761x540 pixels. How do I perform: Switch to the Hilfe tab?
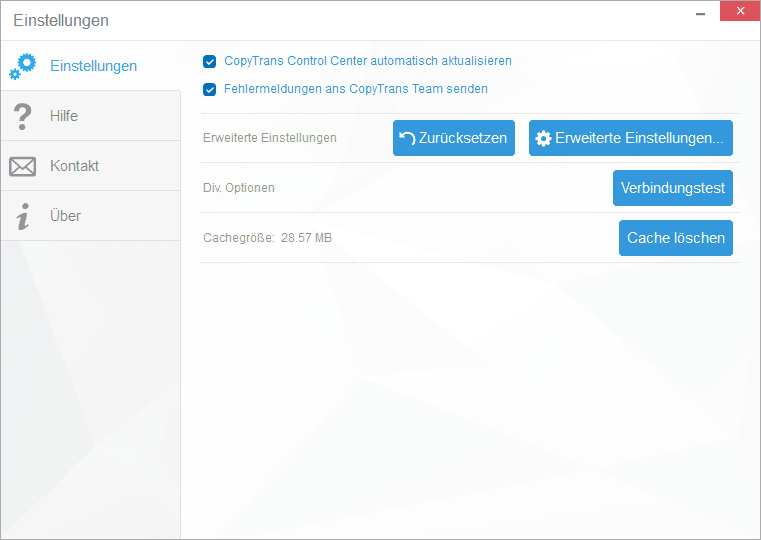pyautogui.click(x=91, y=116)
